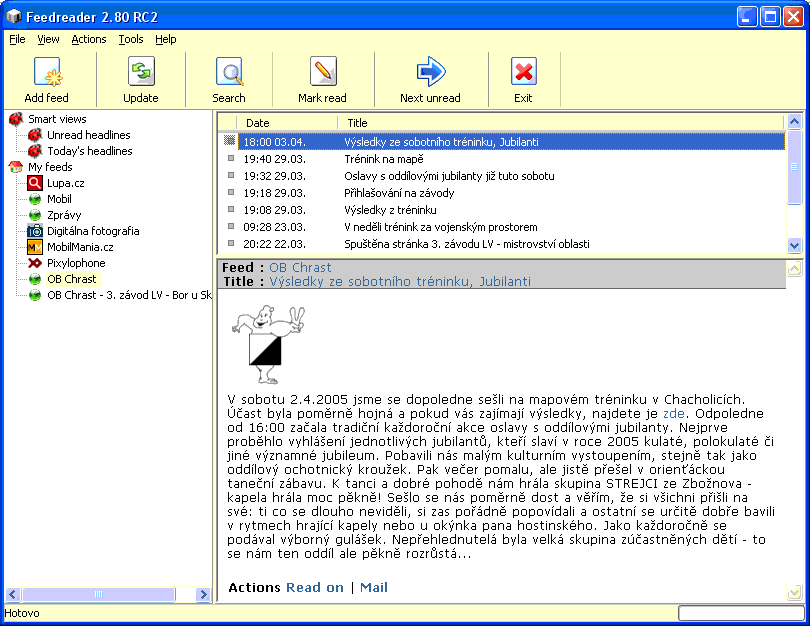Open the Help menu
The height and width of the screenshot is (626, 810).
tap(166, 39)
